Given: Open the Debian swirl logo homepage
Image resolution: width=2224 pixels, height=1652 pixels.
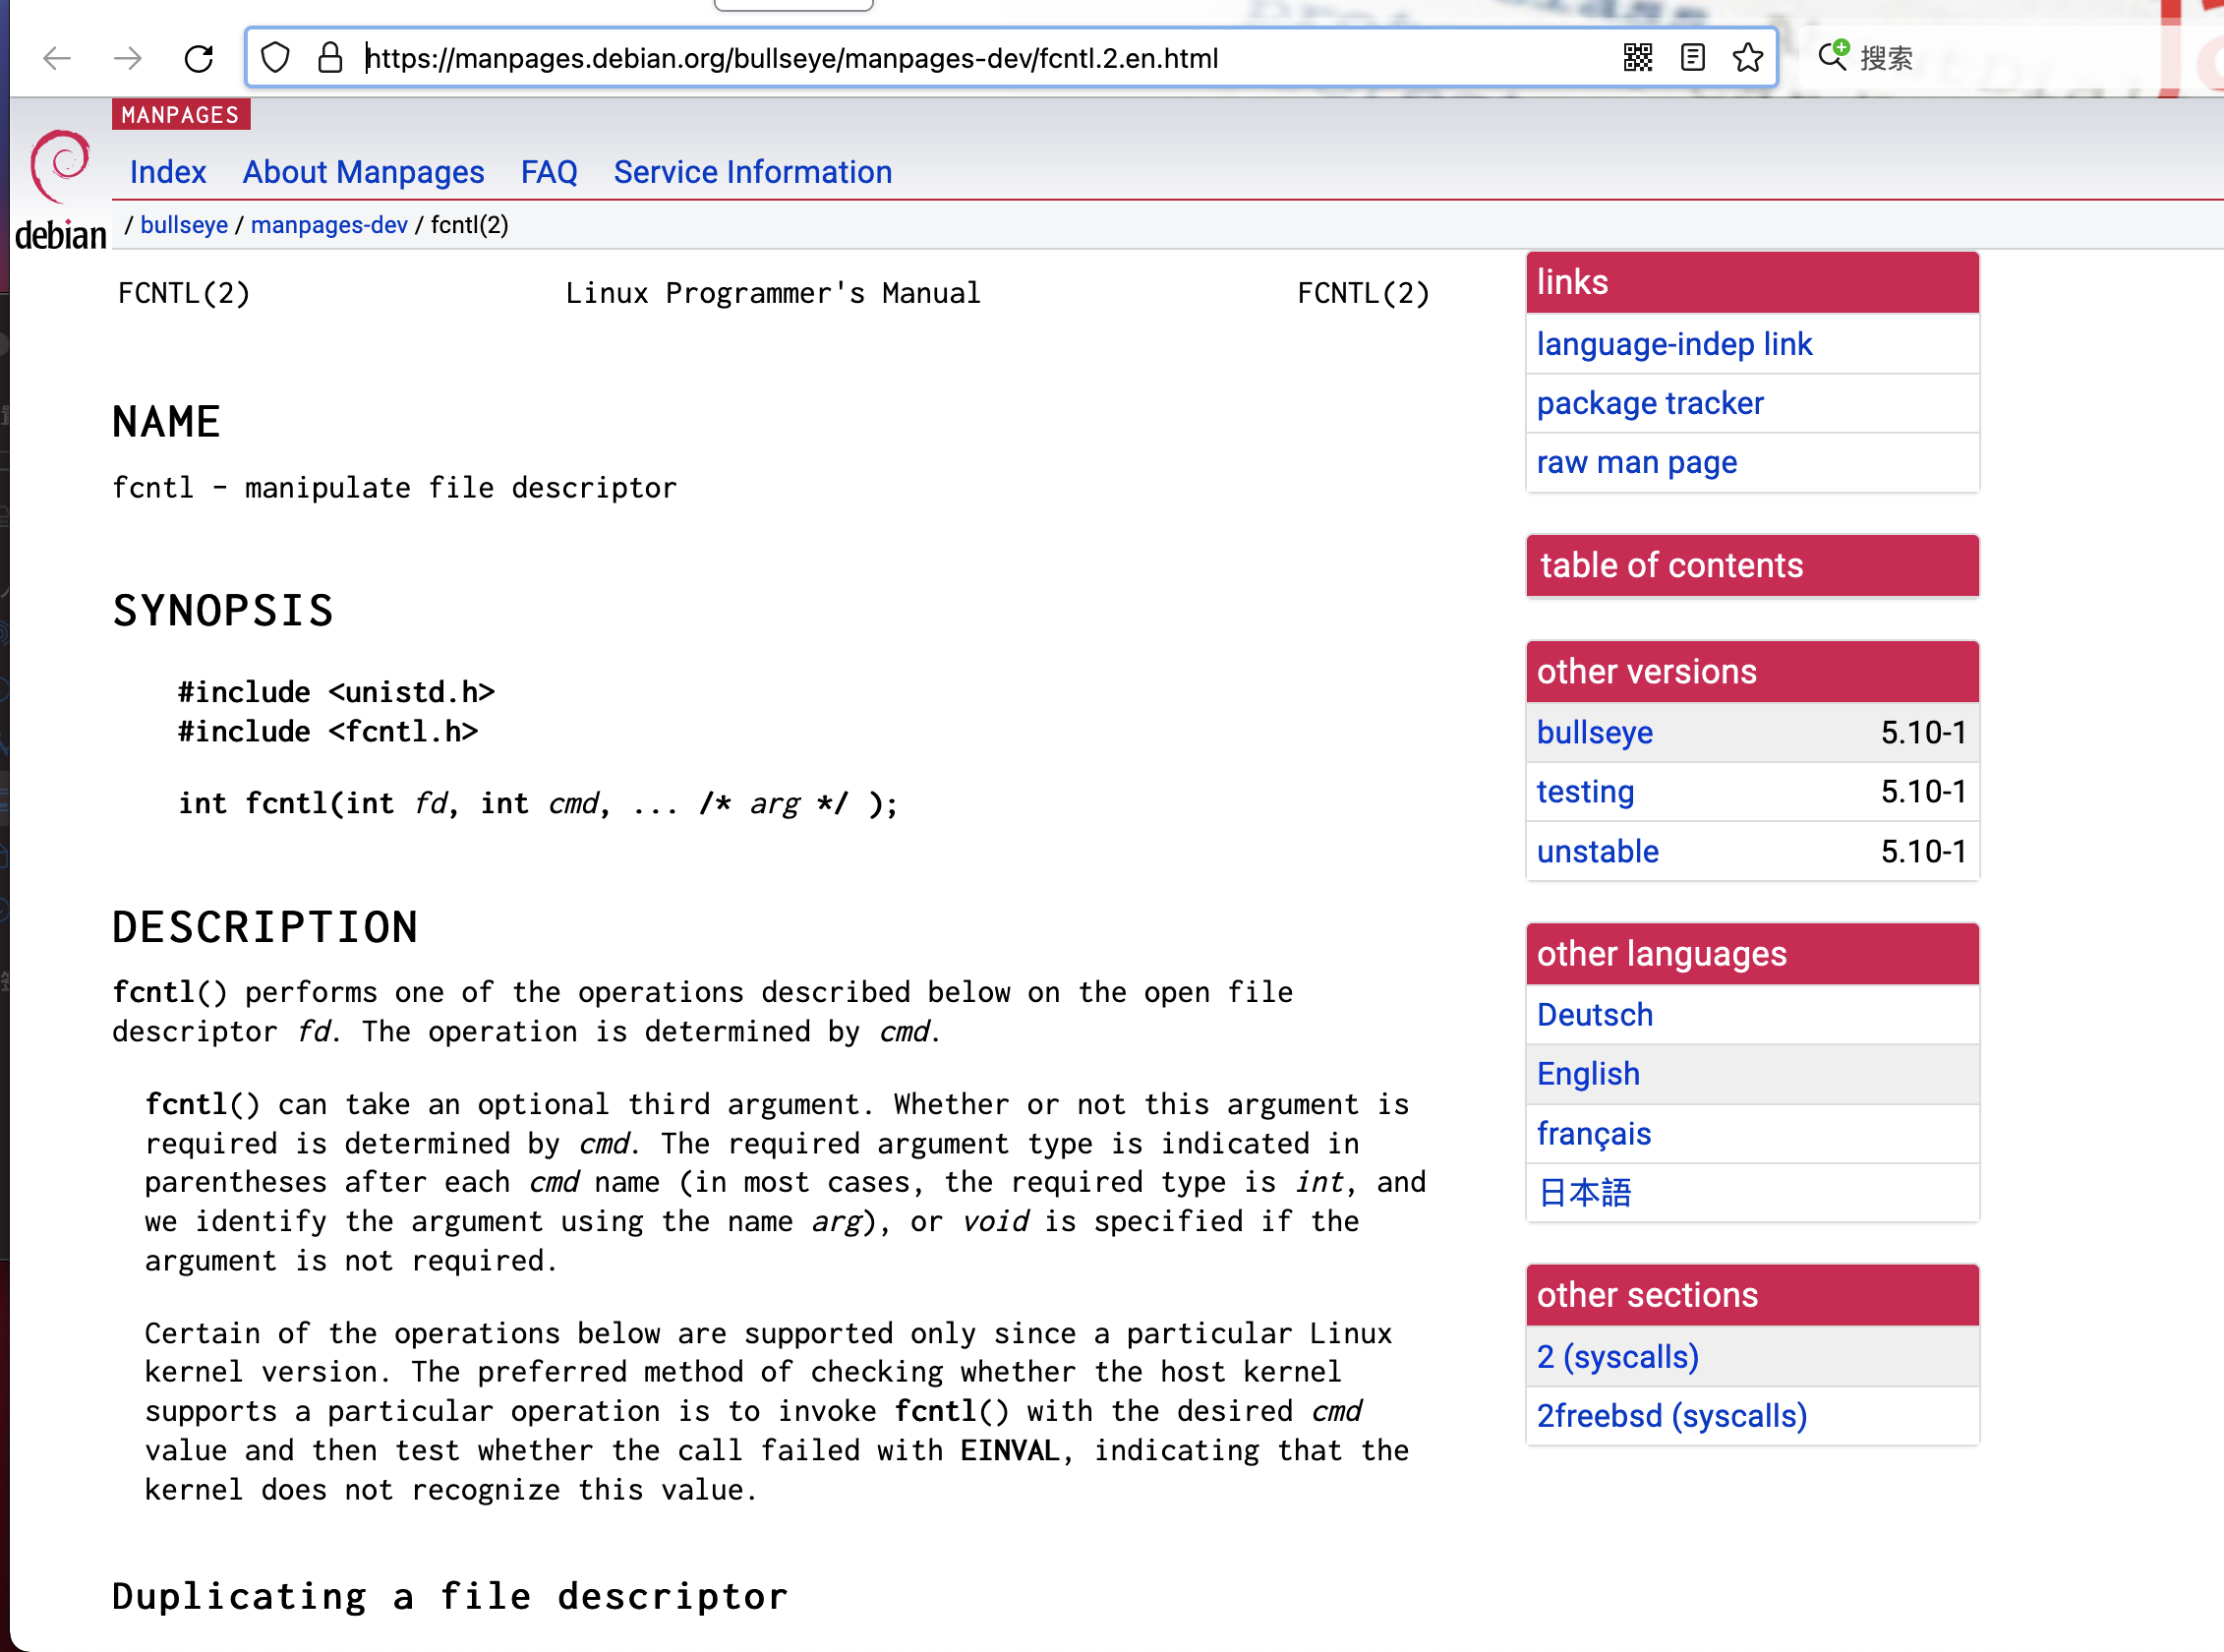Looking at the screenshot, I should (x=60, y=166).
